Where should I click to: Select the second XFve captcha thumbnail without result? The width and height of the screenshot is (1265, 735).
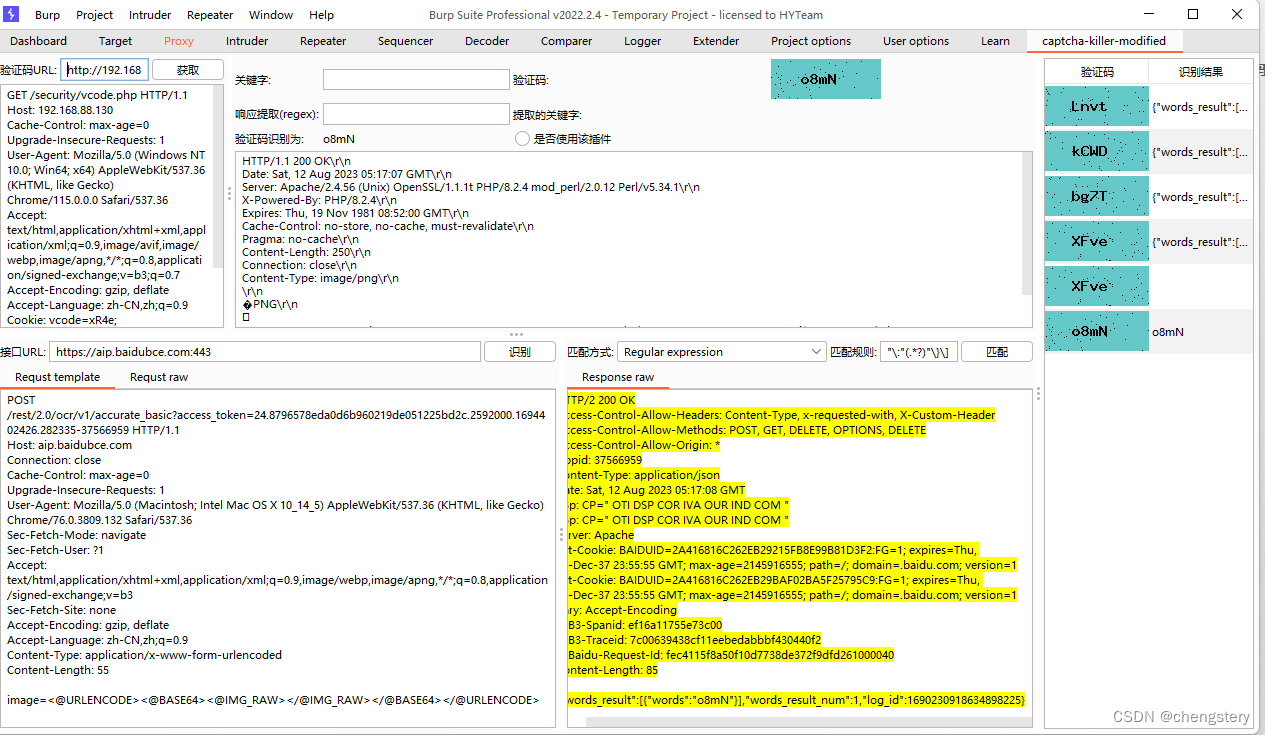coord(1097,285)
